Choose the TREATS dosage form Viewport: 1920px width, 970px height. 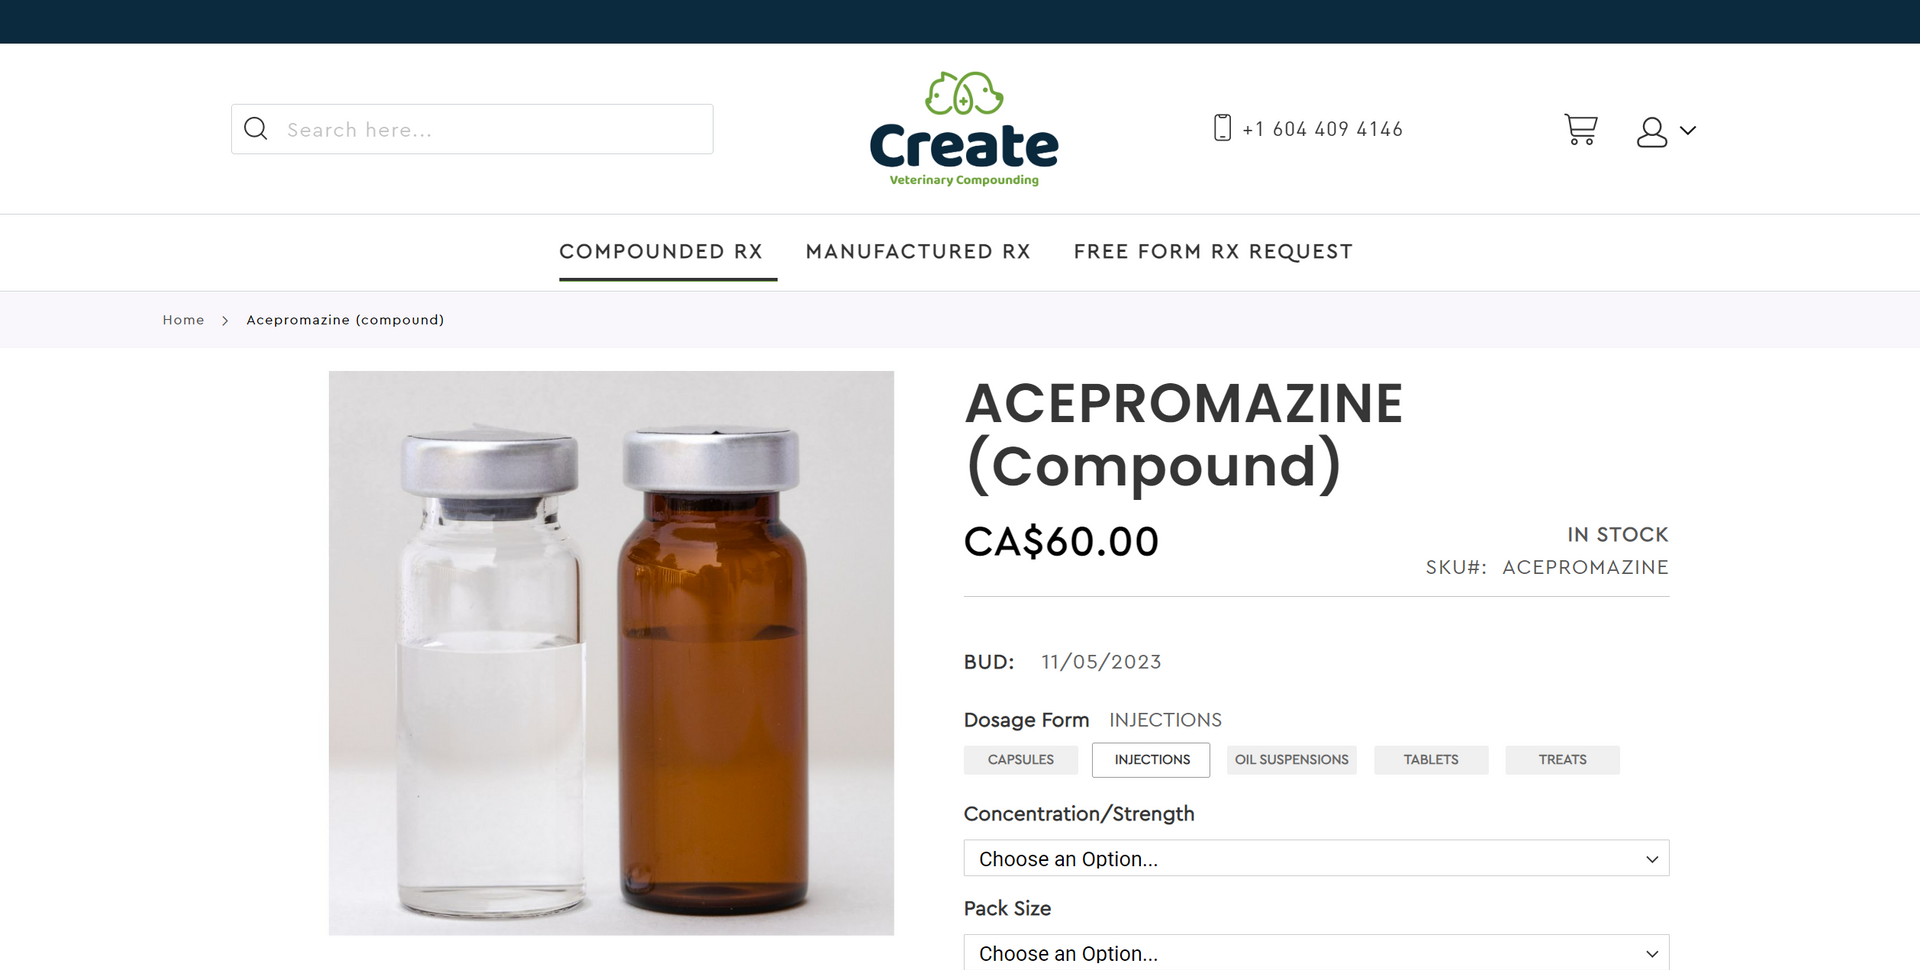coord(1562,760)
